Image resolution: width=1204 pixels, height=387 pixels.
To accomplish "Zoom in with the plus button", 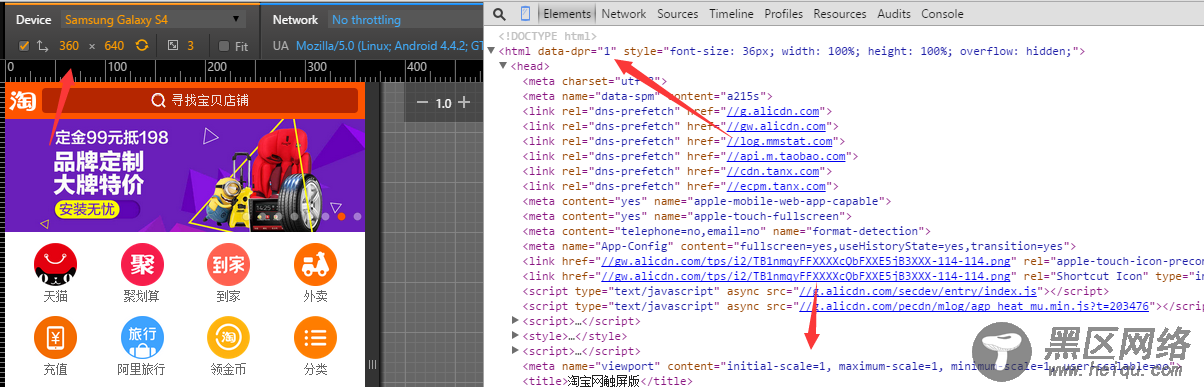I will [463, 103].
